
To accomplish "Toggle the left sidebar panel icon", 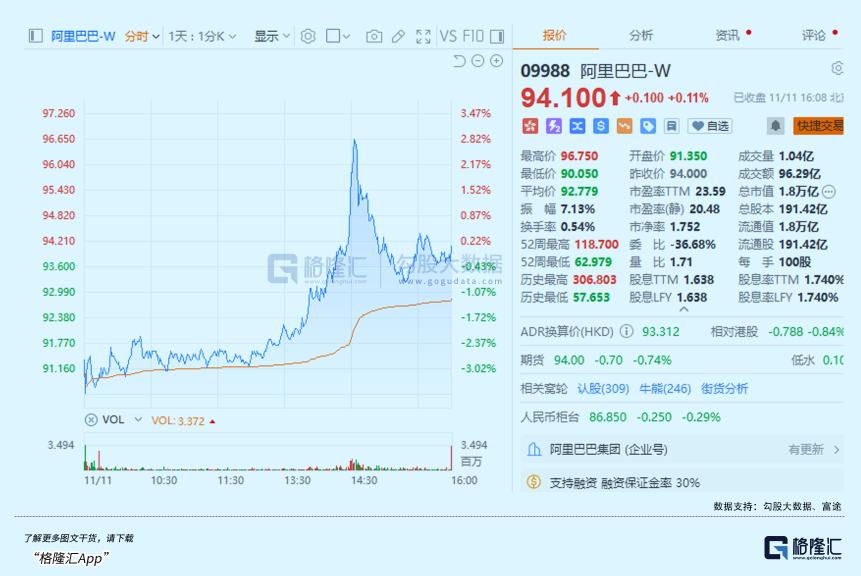I will point(36,36).
